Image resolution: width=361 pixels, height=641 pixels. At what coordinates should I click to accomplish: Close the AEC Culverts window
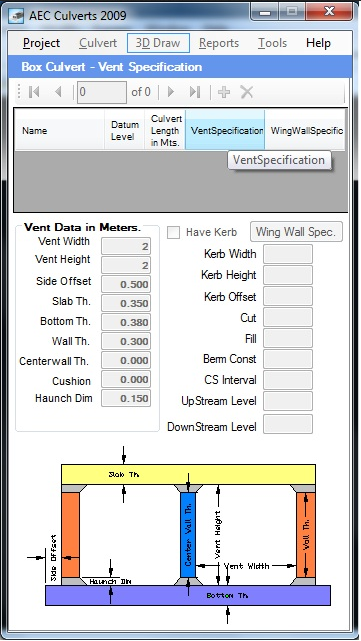tap(330, 12)
